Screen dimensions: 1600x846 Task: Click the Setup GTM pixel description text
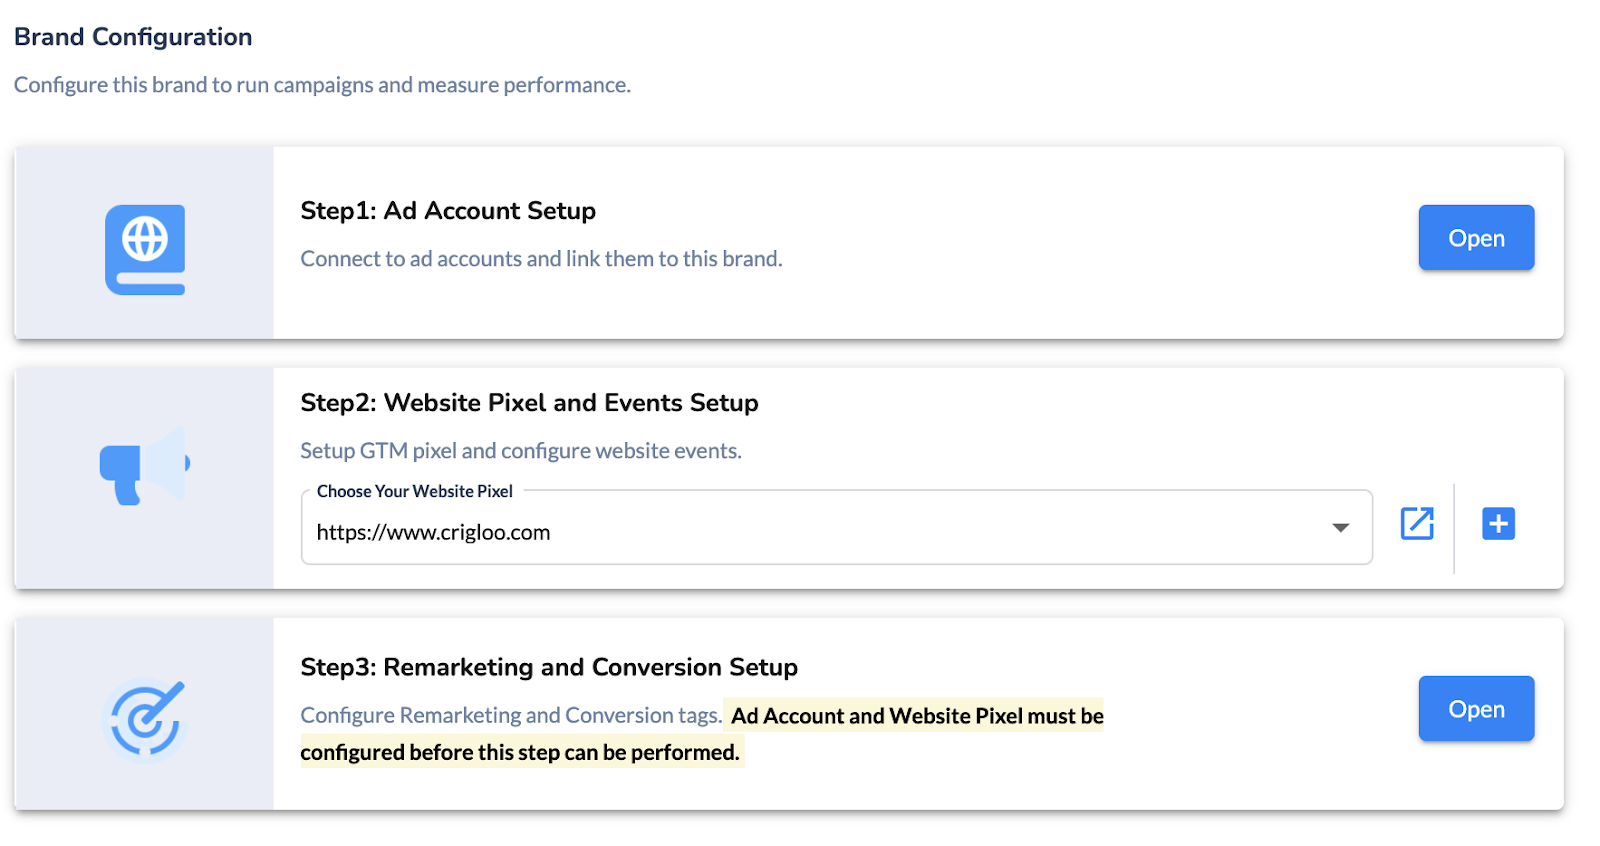tap(521, 451)
